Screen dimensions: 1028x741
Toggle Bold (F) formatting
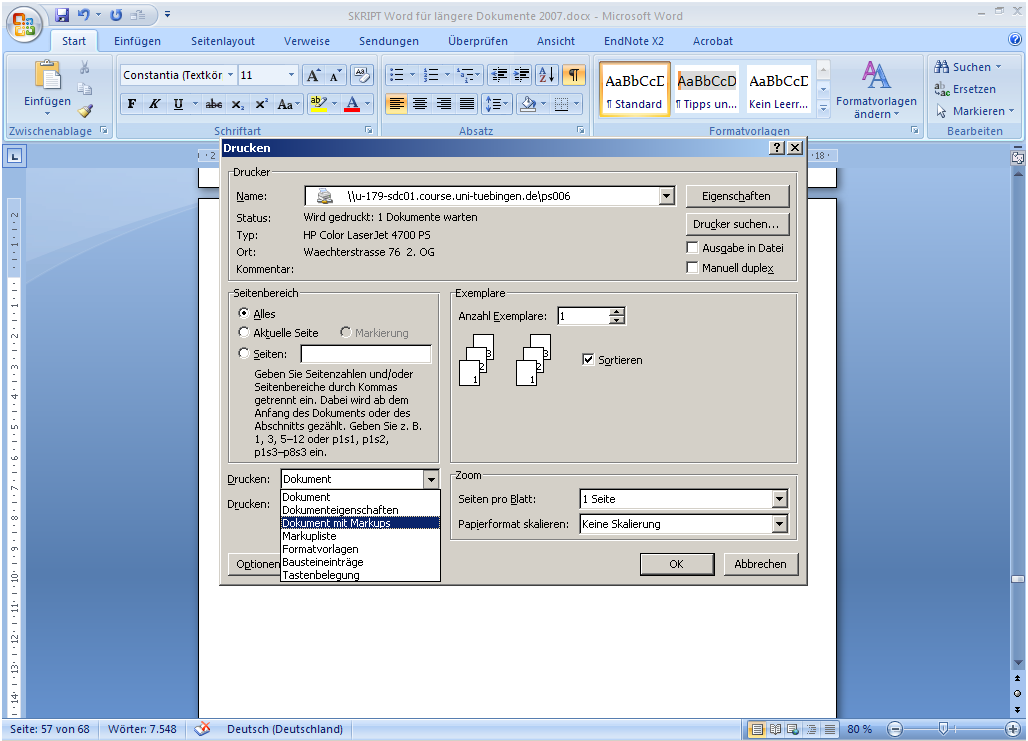(x=132, y=104)
